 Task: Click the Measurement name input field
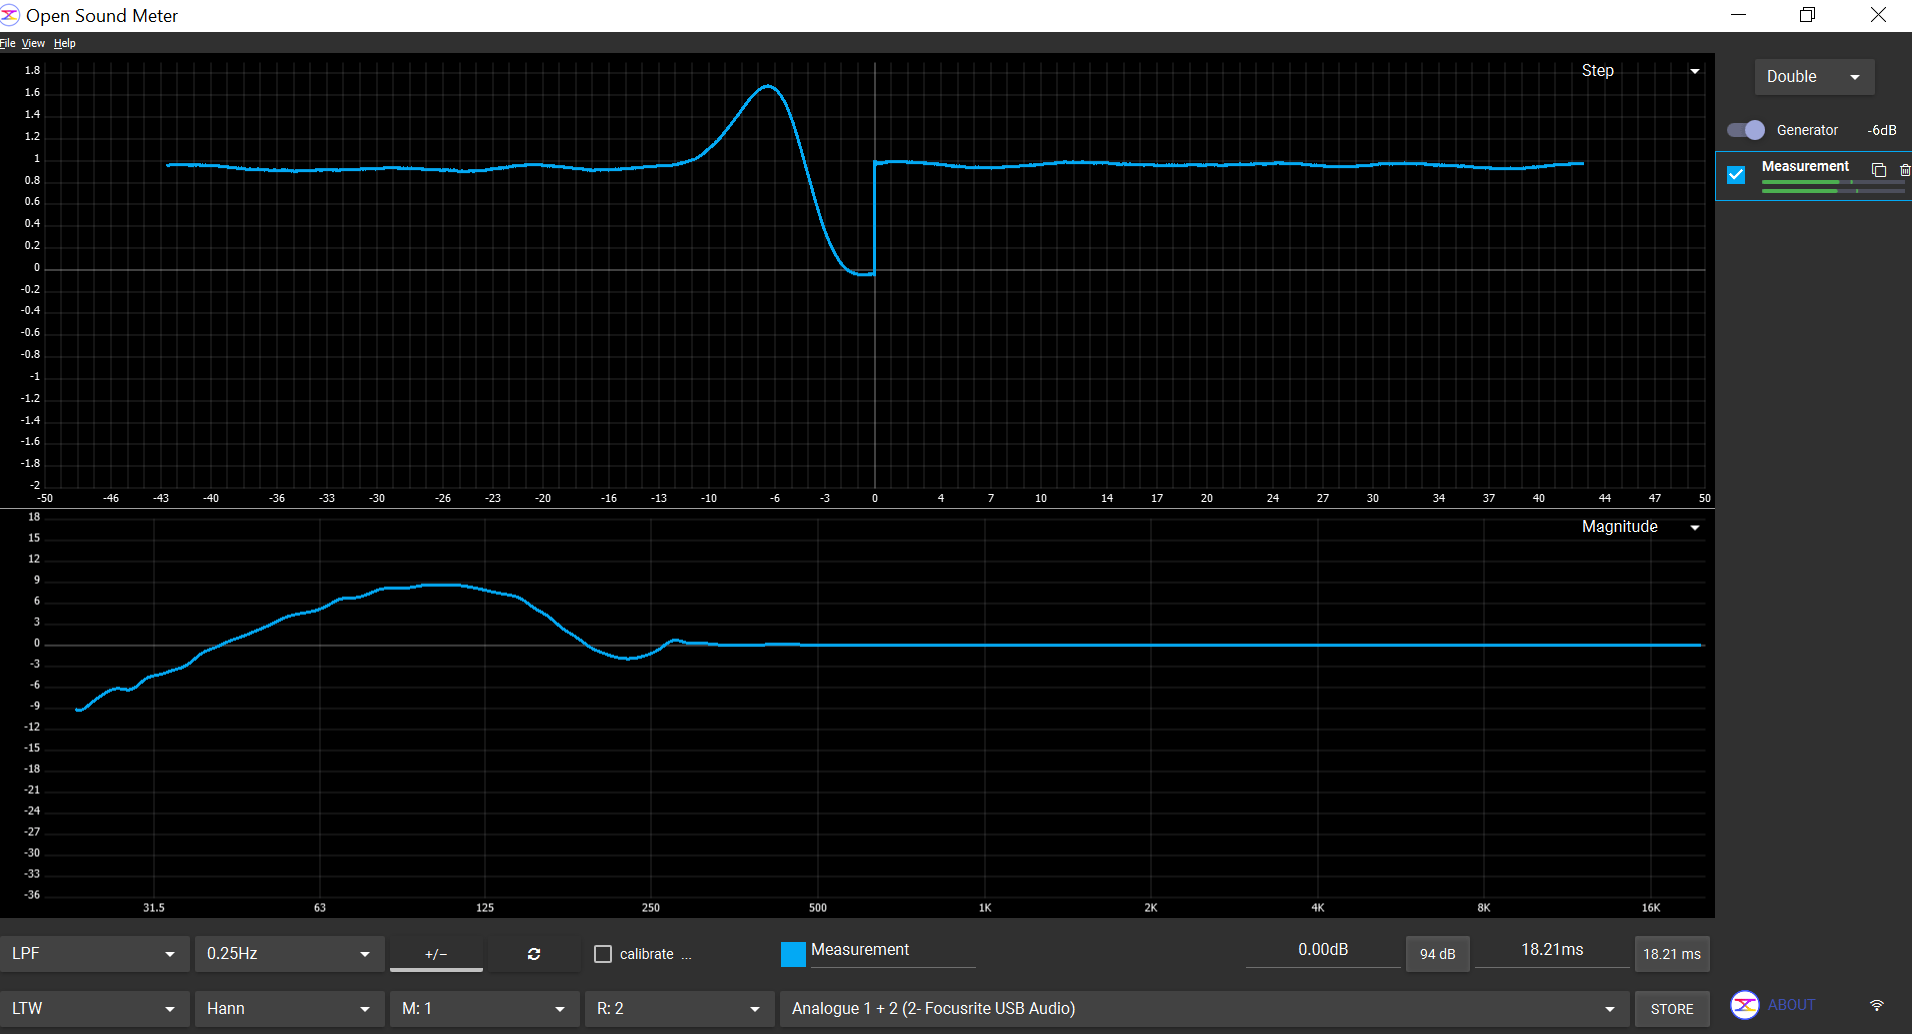pos(892,951)
